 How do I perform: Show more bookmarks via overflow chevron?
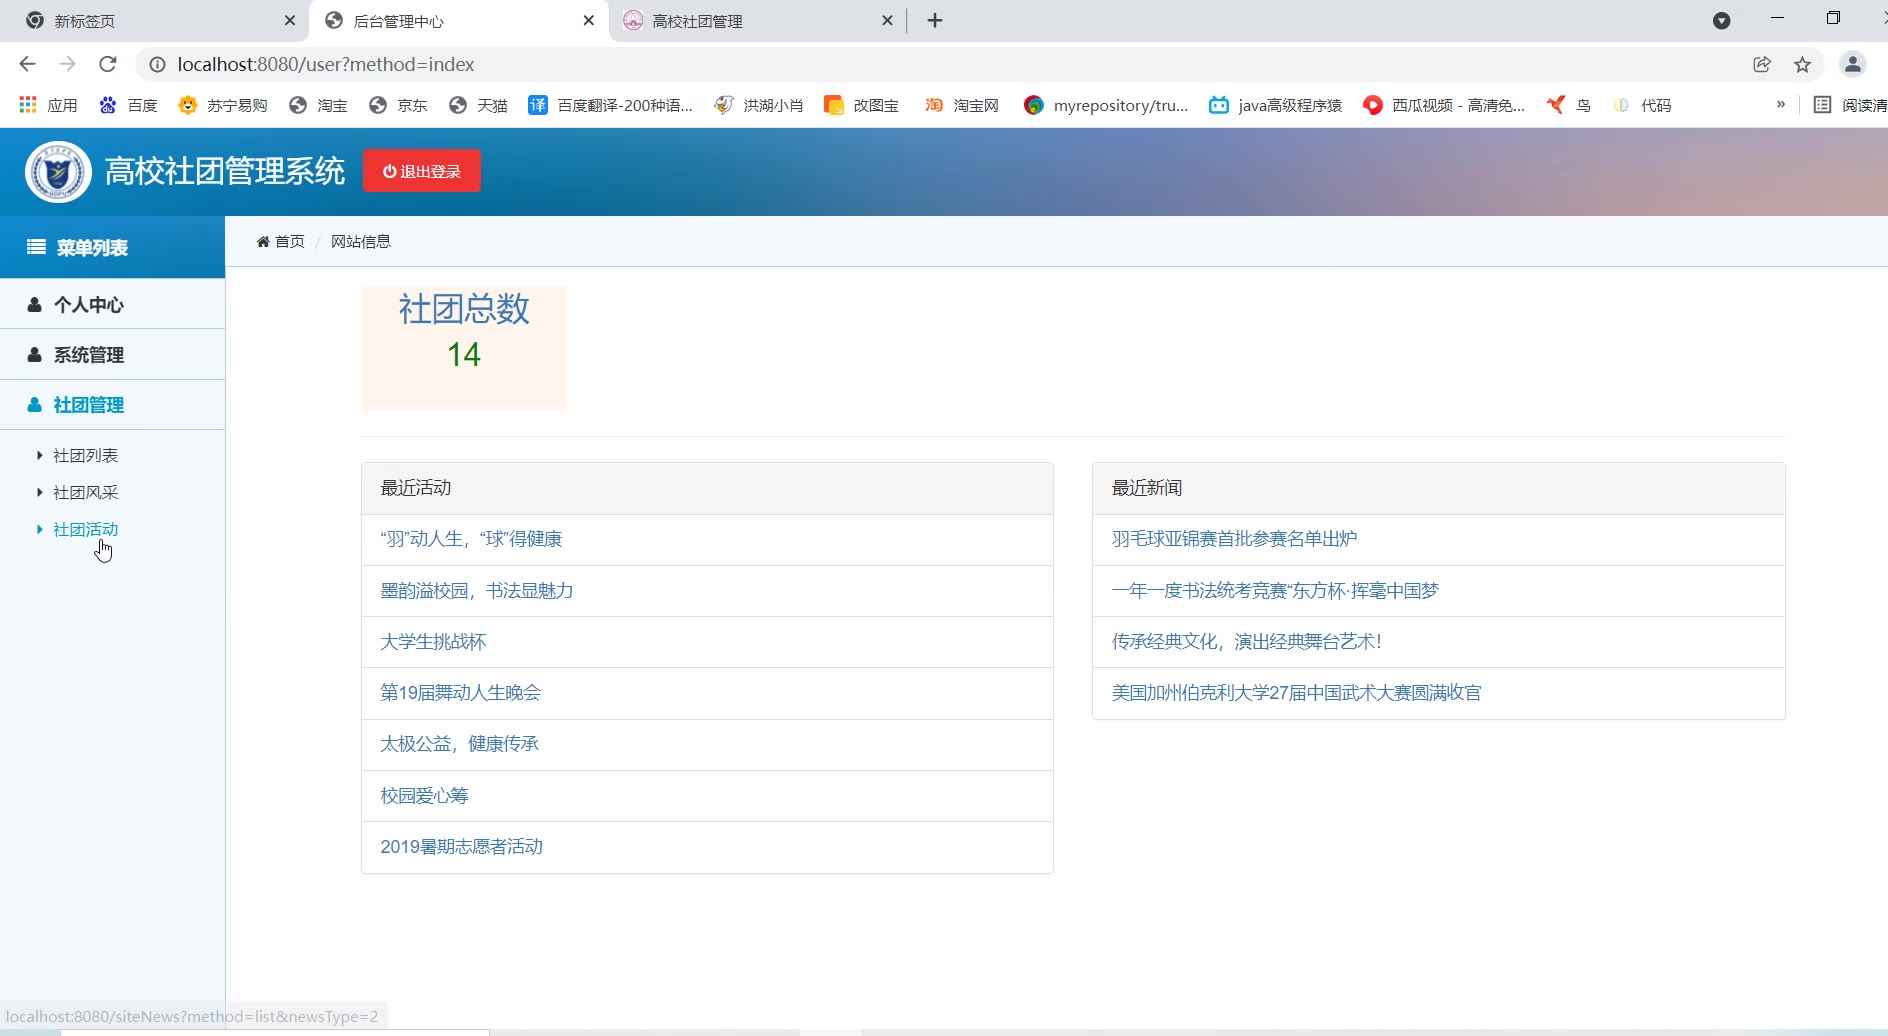pyautogui.click(x=1780, y=105)
